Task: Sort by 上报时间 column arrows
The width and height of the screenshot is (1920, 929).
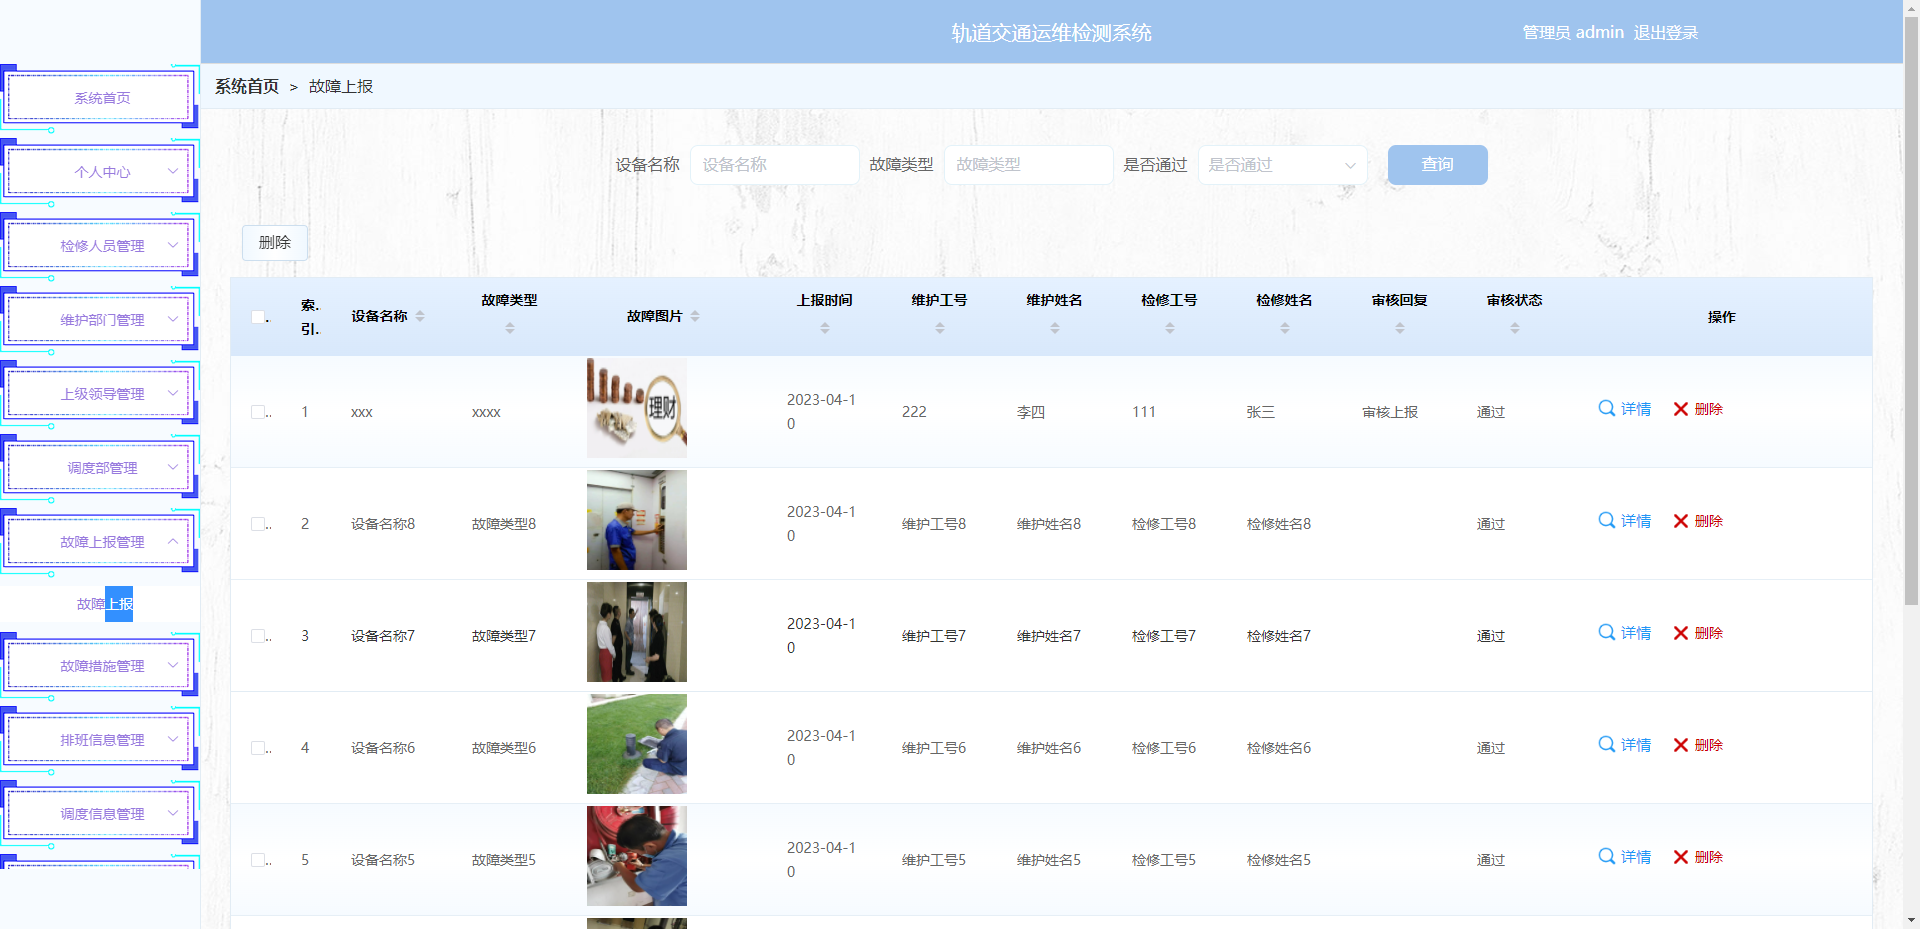Action: [825, 328]
